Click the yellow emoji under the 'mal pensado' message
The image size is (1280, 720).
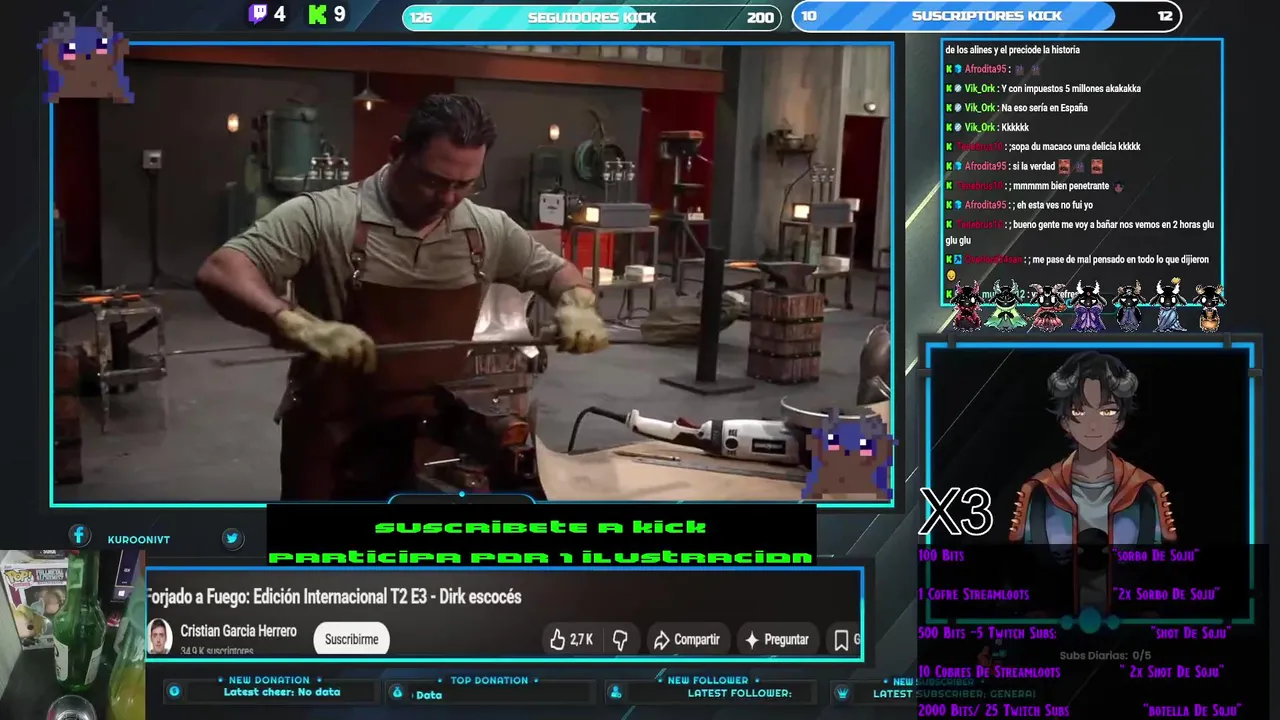click(x=951, y=275)
